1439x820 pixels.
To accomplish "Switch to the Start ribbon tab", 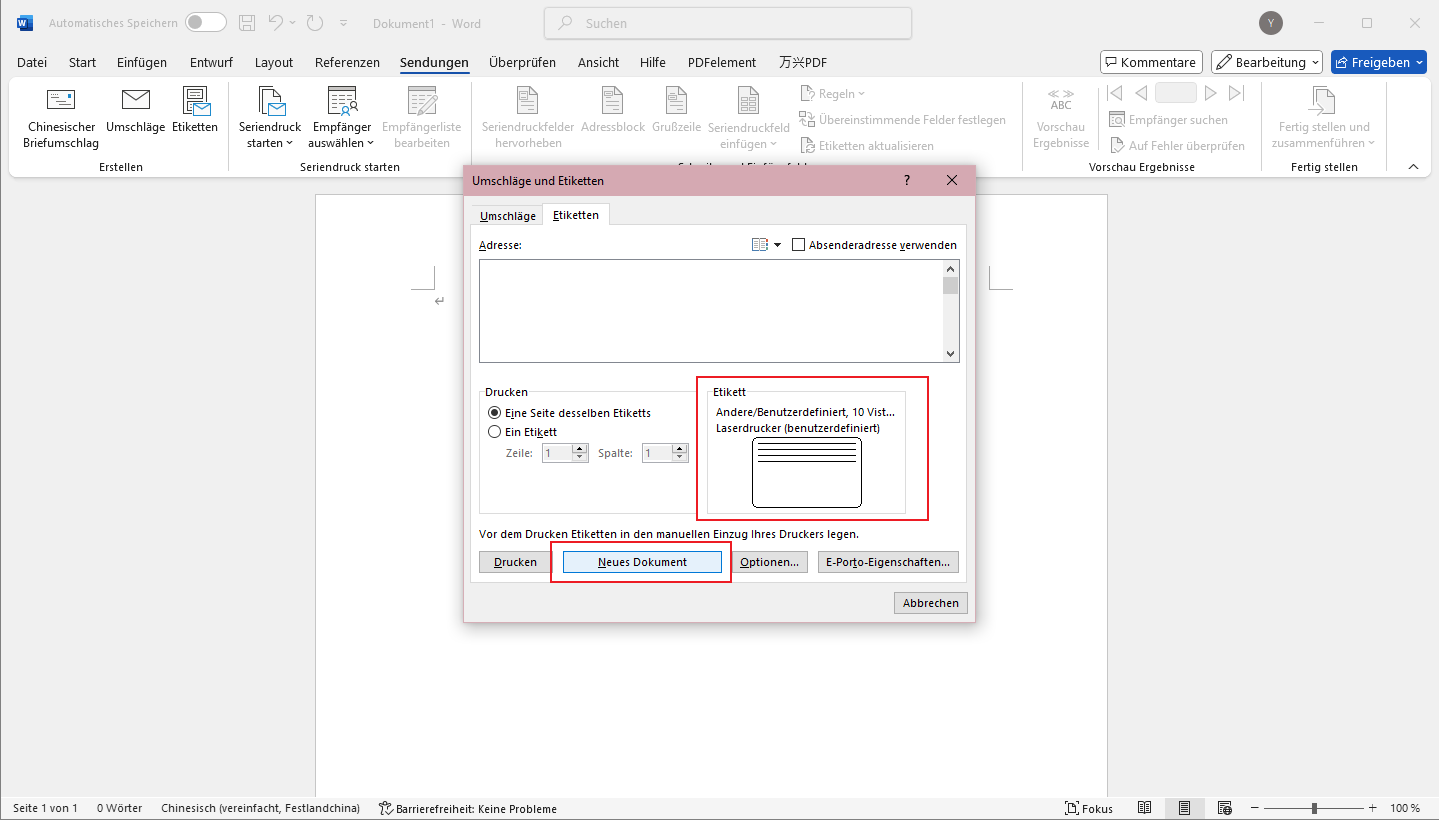I will click(x=83, y=62).
